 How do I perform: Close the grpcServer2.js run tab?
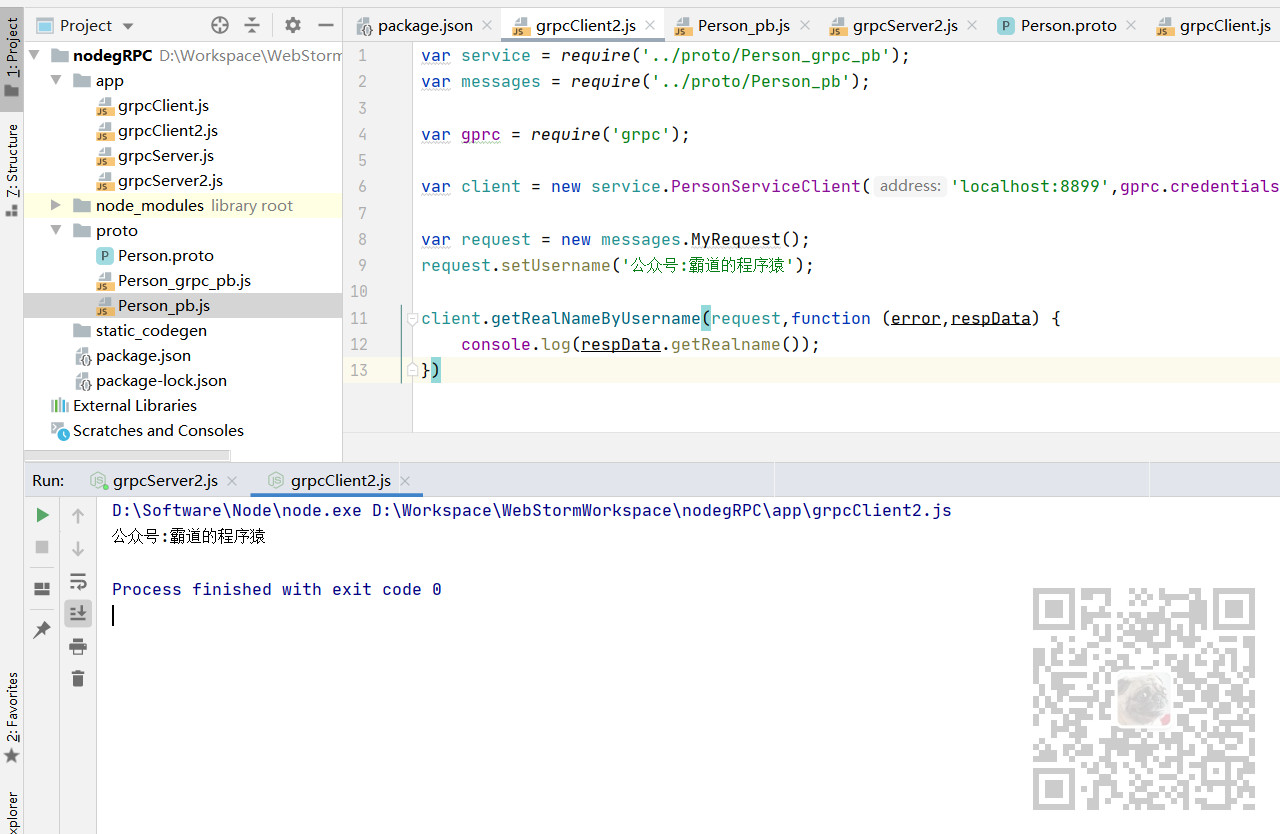pyautogui.click(x=231, y=481)
